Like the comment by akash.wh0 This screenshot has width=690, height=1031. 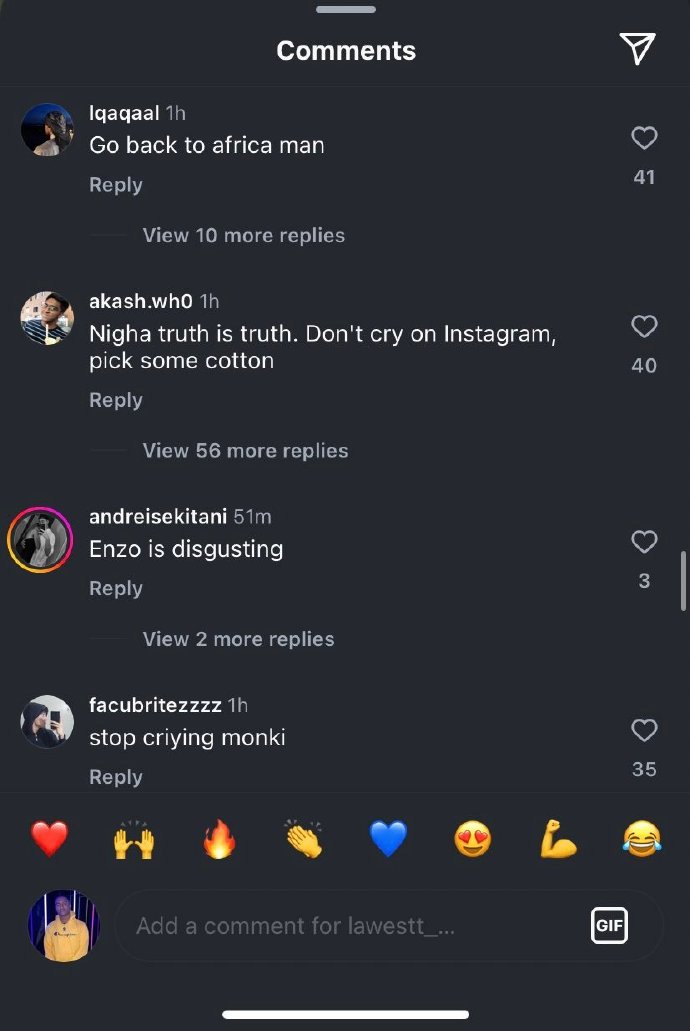pyautogui.click(x=644, y=326)
